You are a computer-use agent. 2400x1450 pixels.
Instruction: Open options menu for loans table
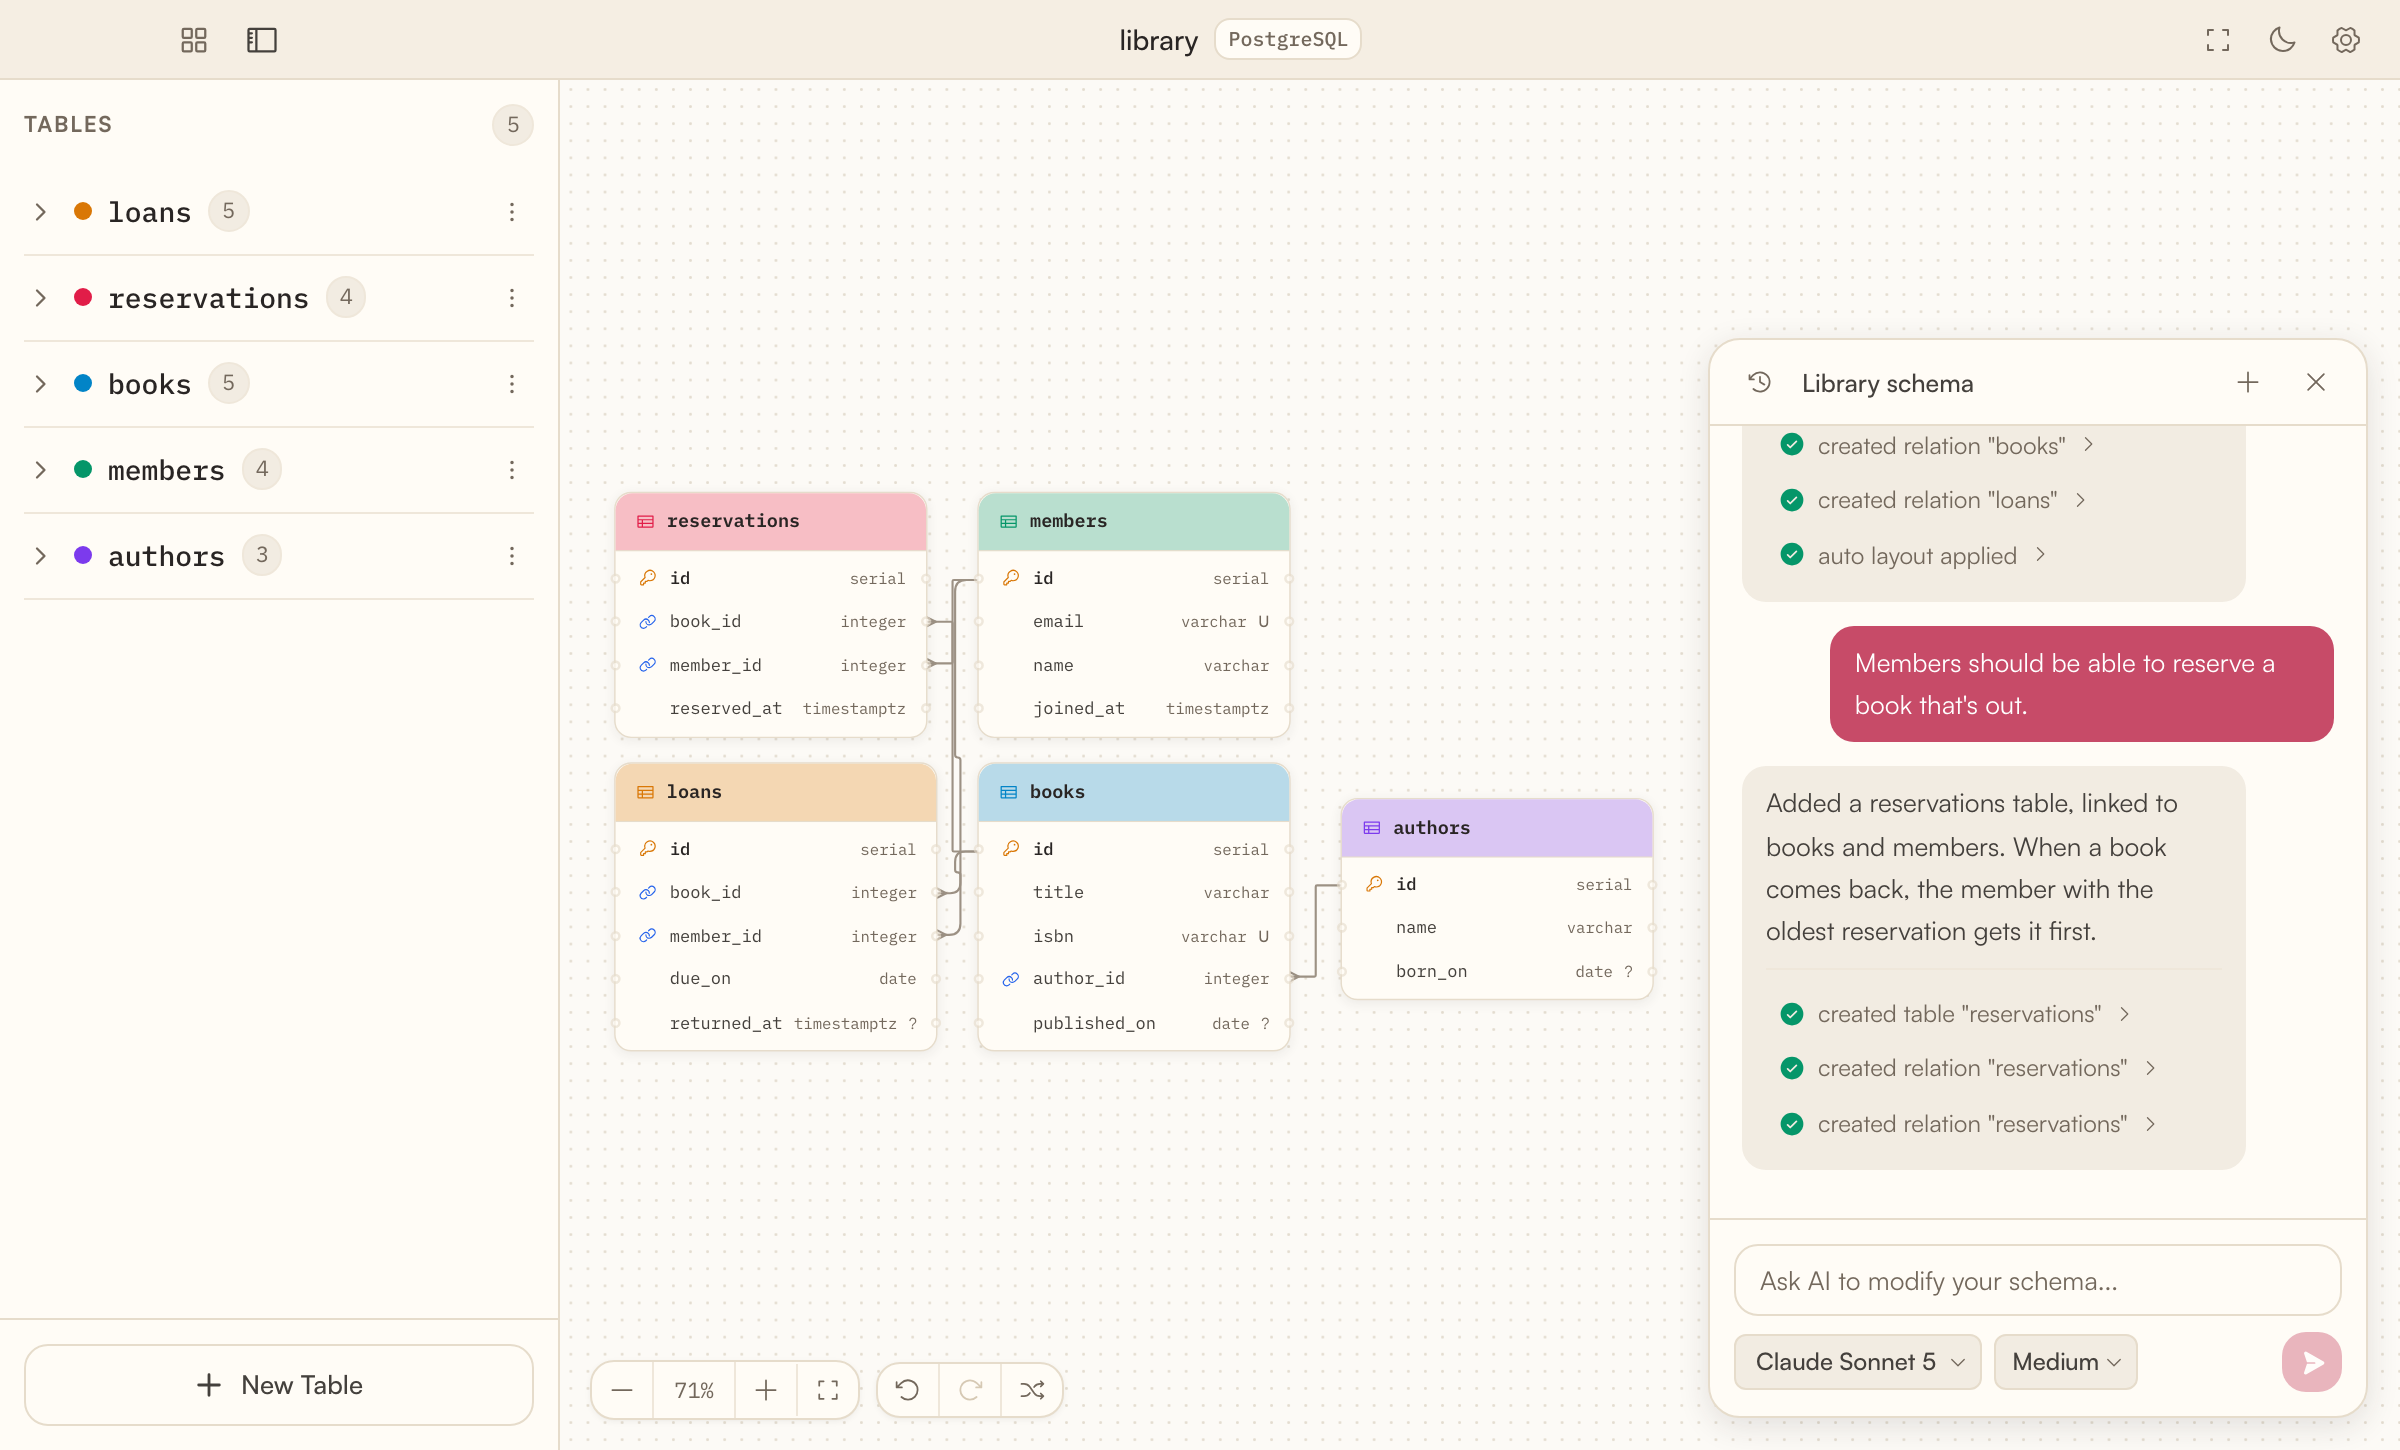(x=512, y=212)
